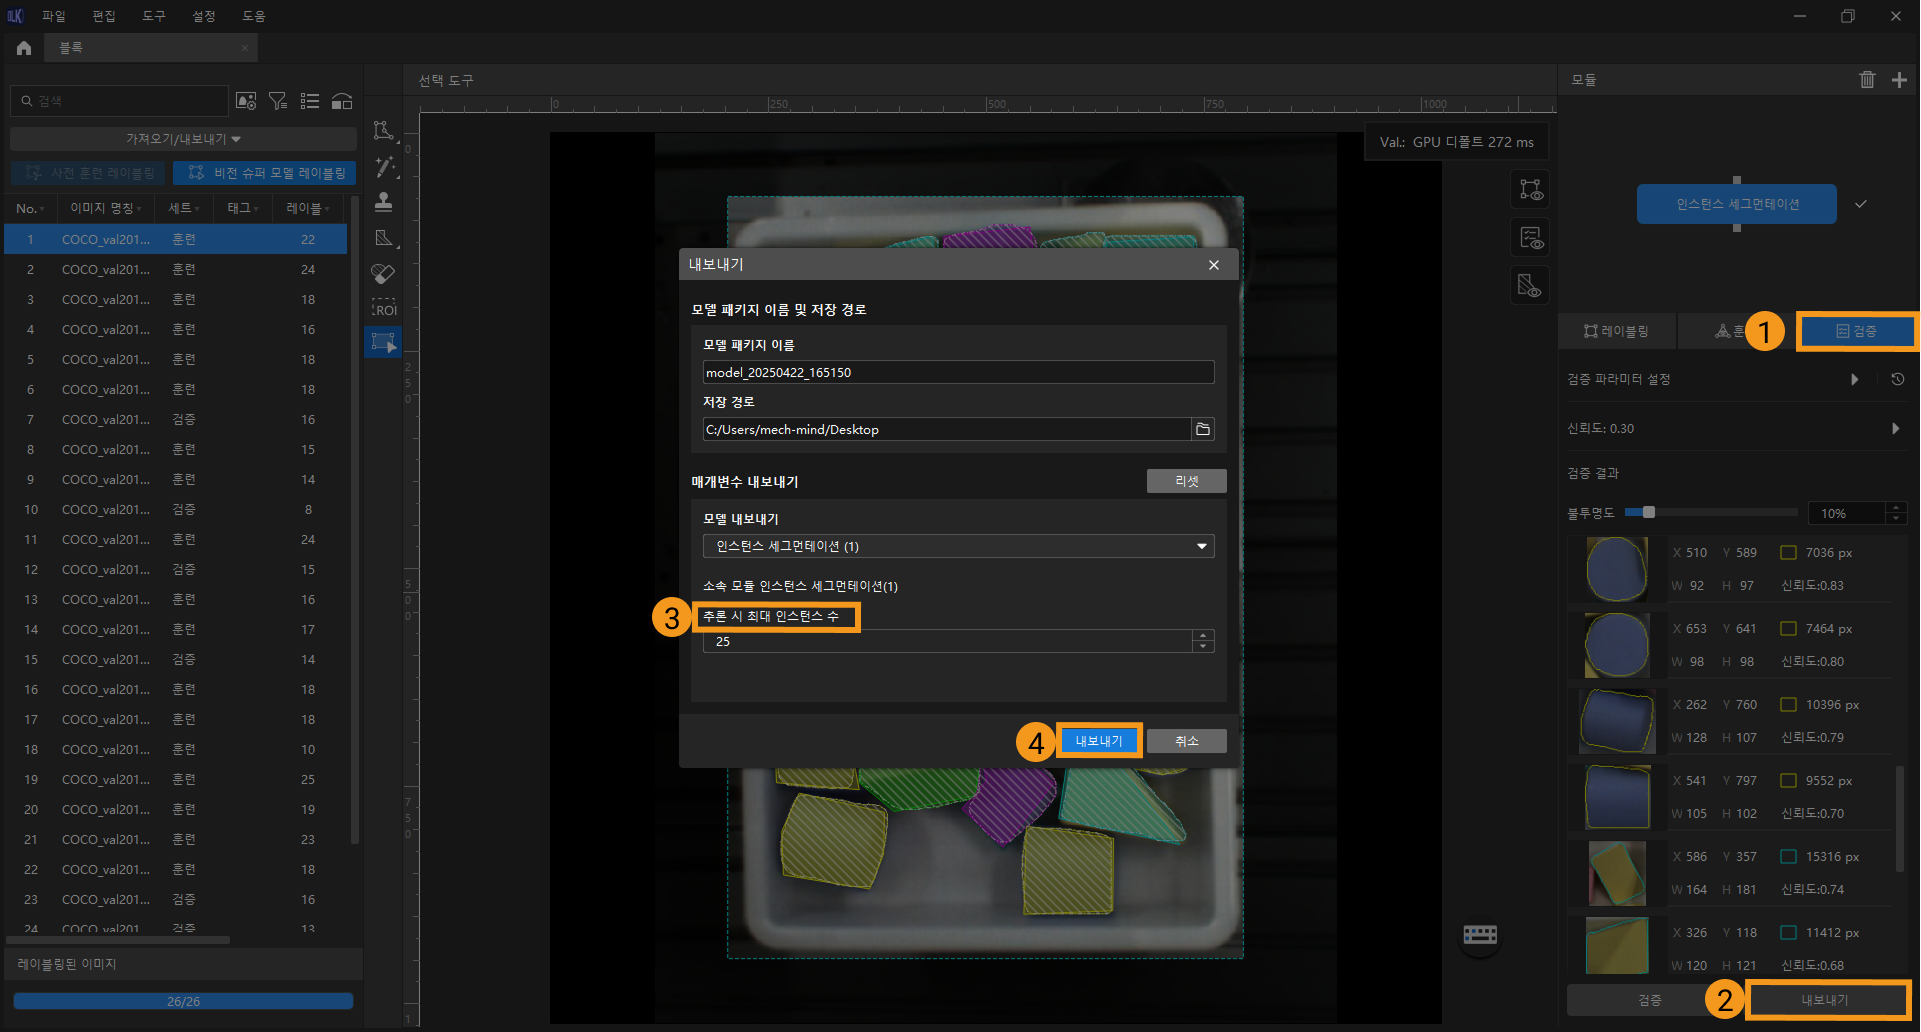Click checkmark beside 인스턴스 세그먼테이션 module
Screen dimensions: 1921x1032
click(x=1861, y=204)
